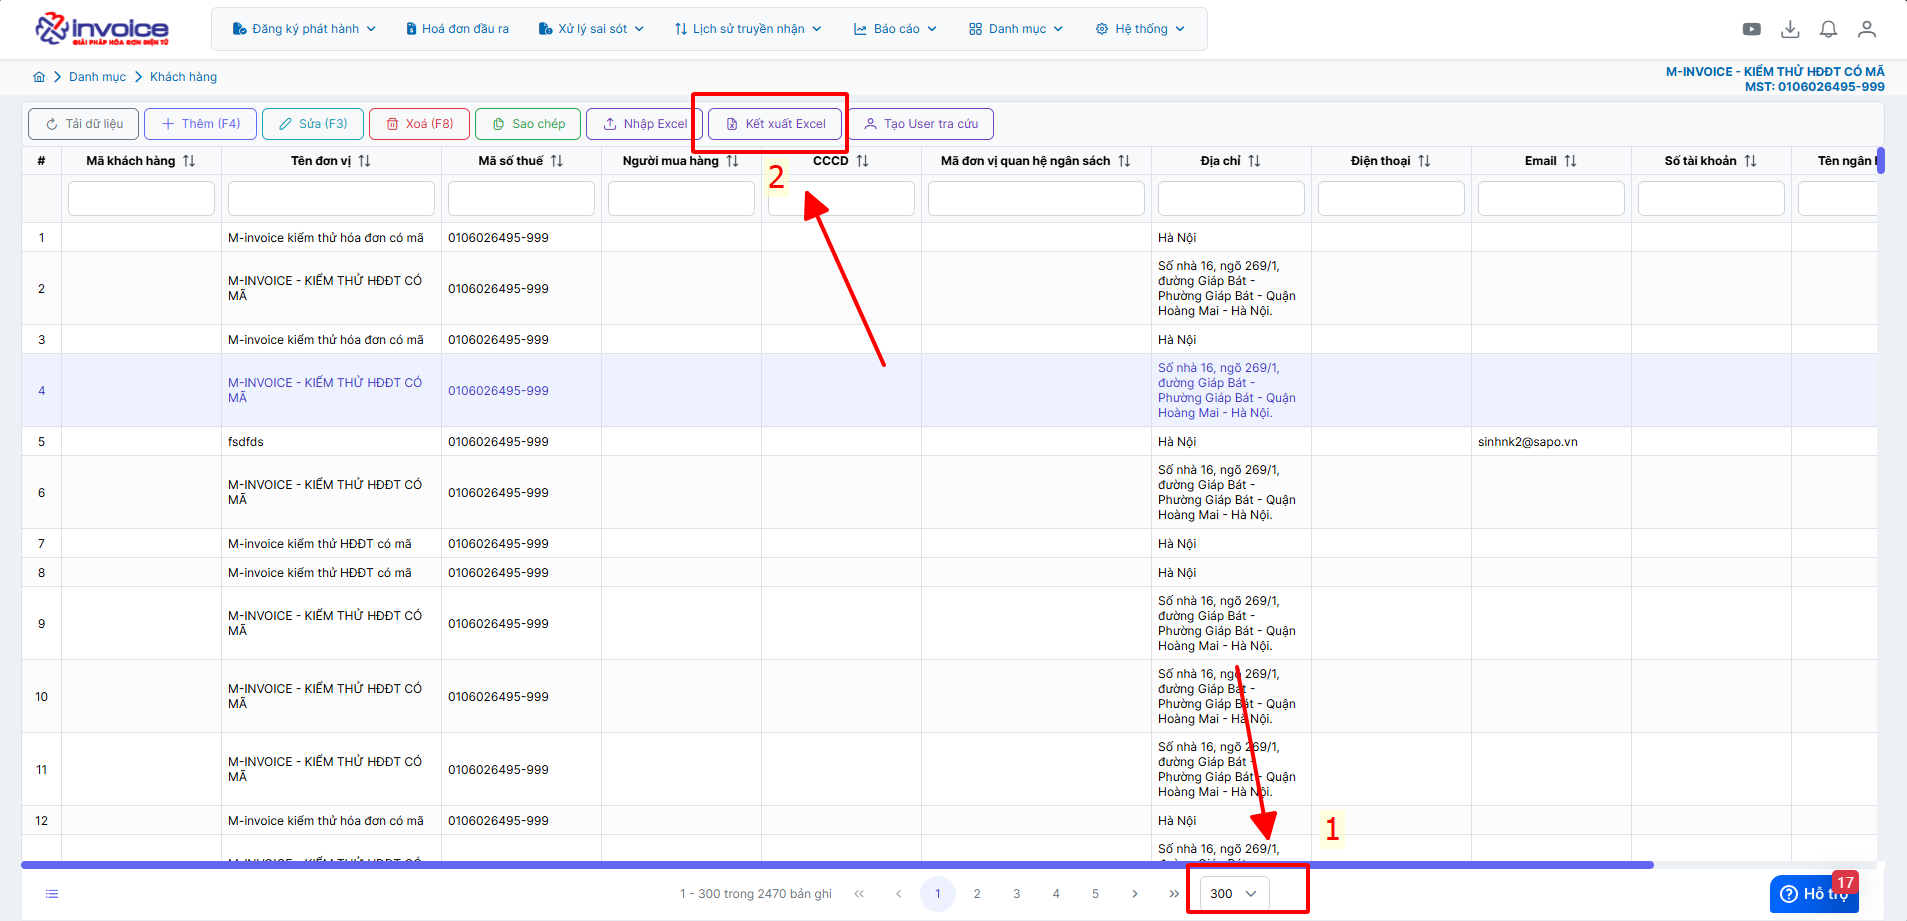Go to last page double-arrow icon
1907x921 pixels.
(x=1173, y=893)
